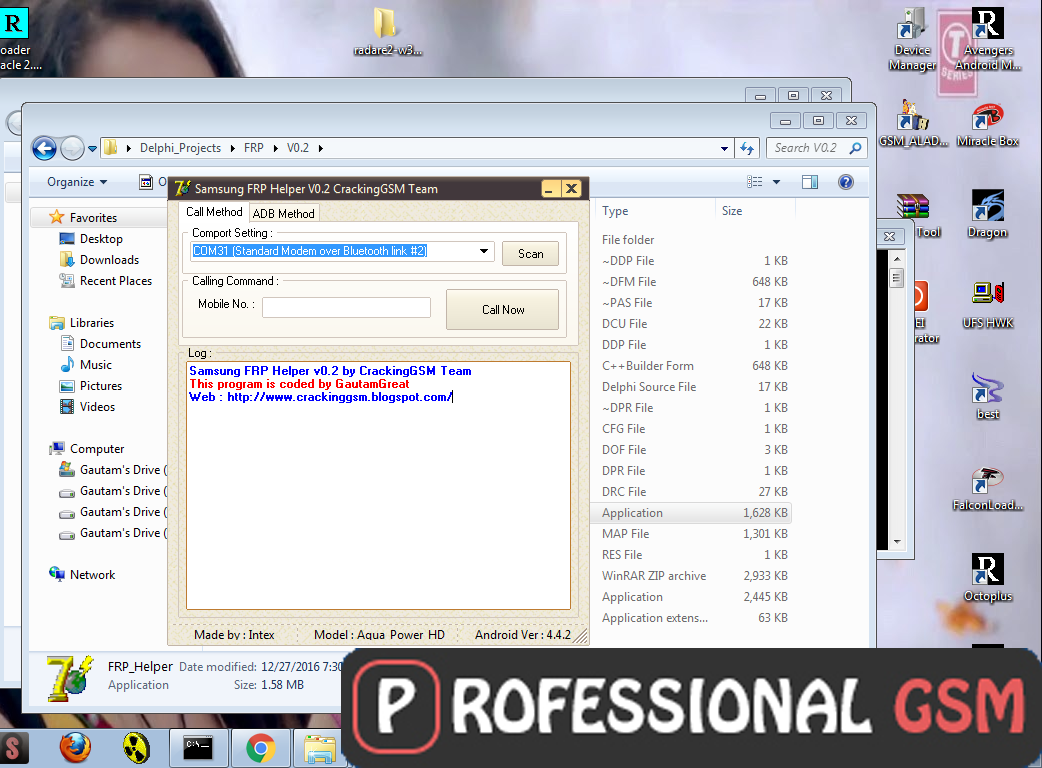This screenshot has width=1042, height=768.
Task: Select the Application extens... row
Action: click(691, 618)
